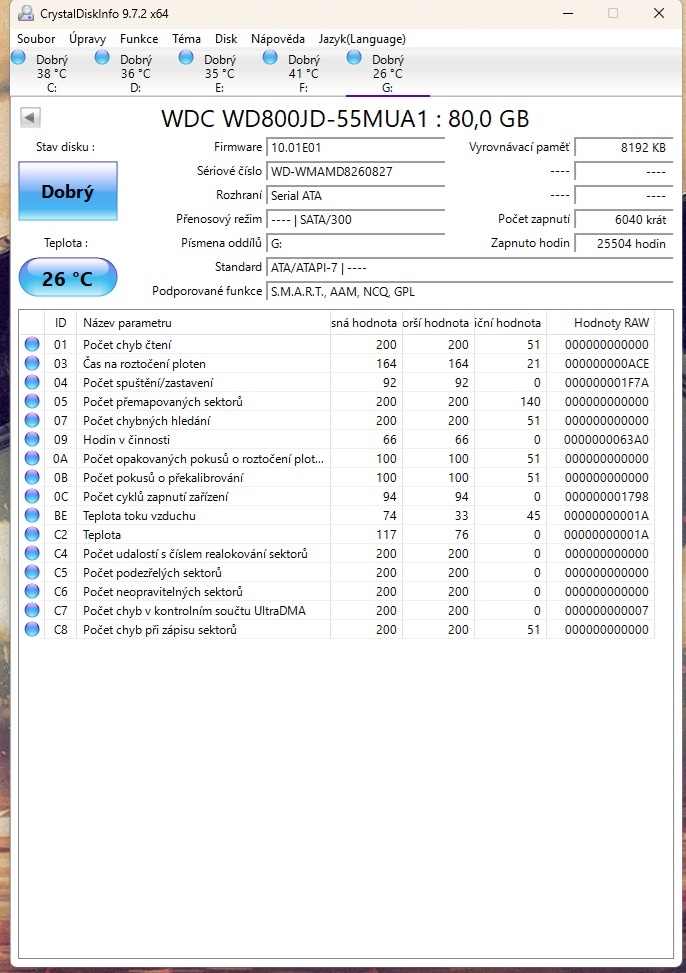Open the Disk menu
Screen dimensions: 686x973
(x=226, y=38)
